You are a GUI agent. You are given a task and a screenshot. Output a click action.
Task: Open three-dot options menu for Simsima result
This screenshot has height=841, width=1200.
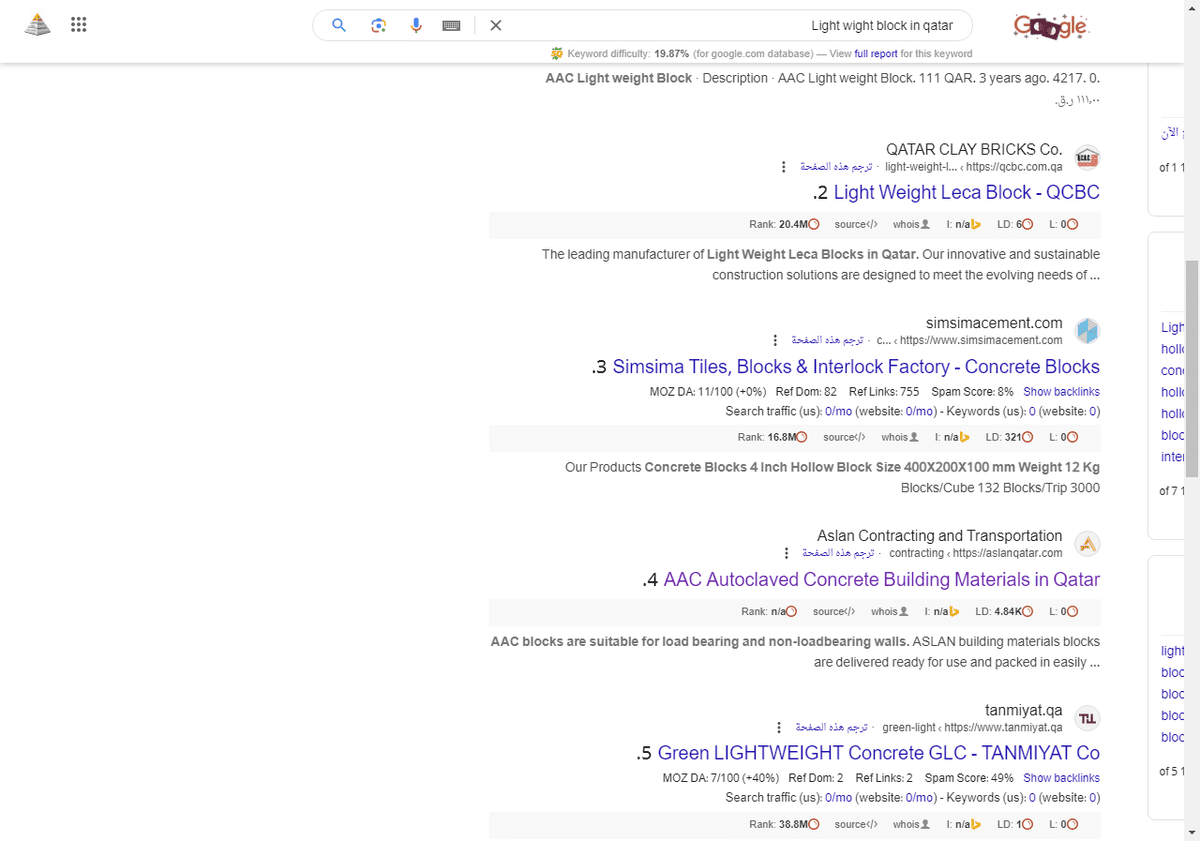click(x=773, y=339)
